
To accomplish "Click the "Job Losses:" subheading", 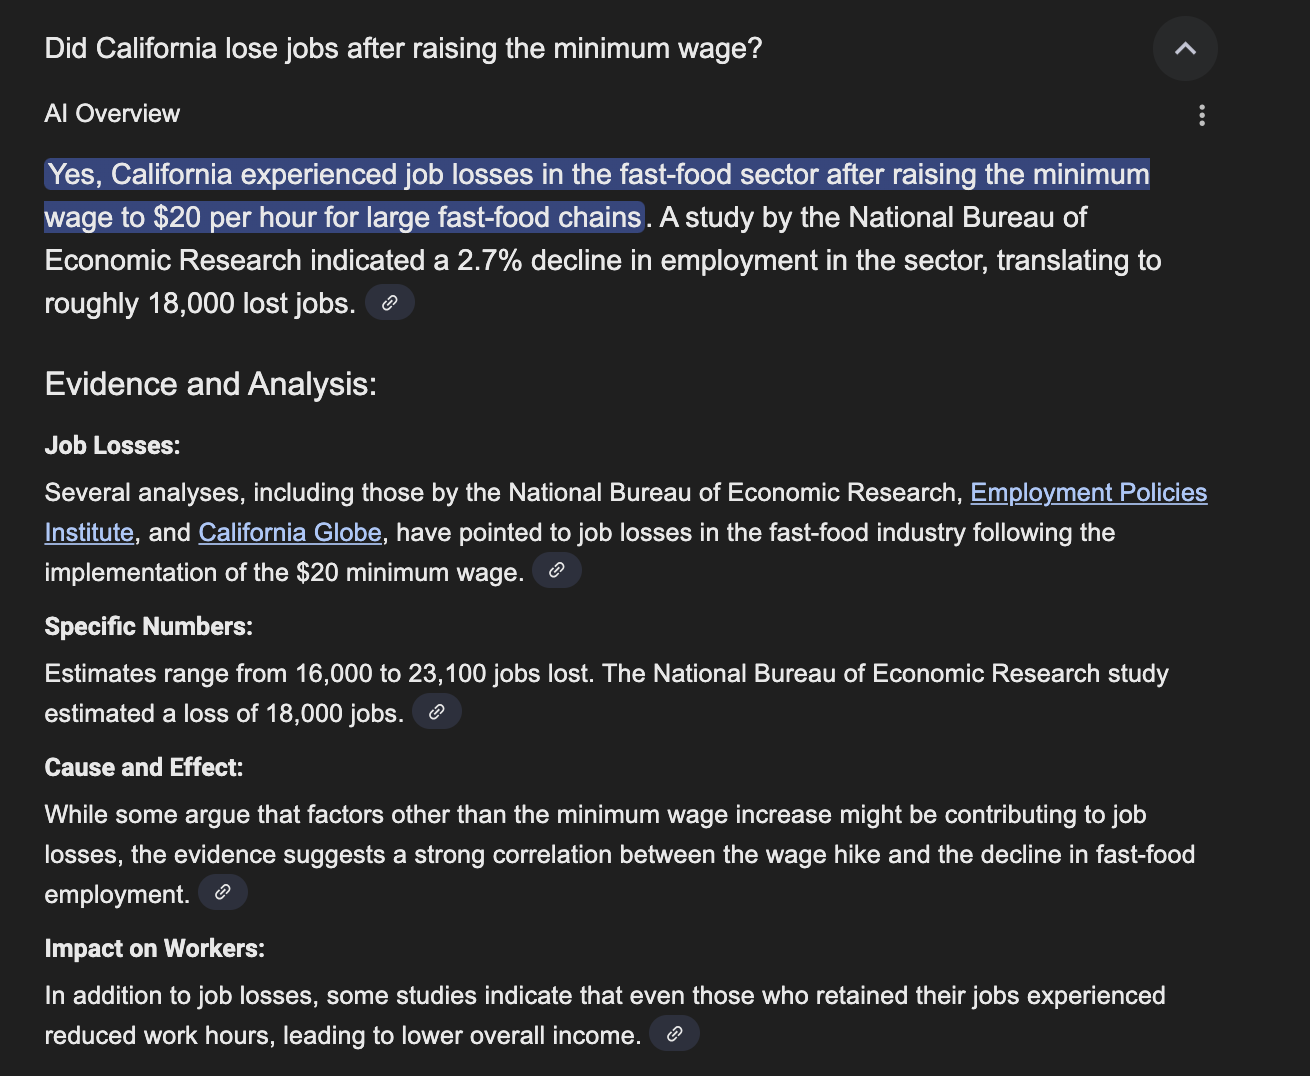I will click(x=113, y=445).
